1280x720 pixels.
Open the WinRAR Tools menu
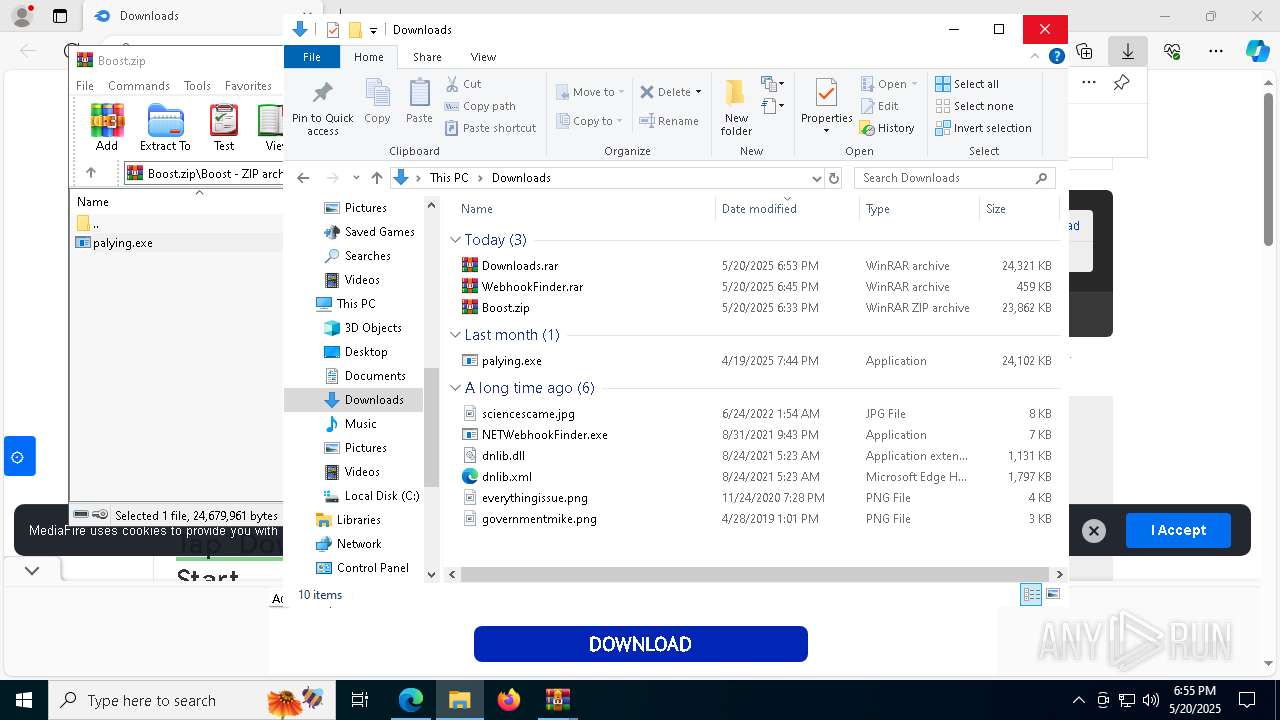tap(197, 86)
